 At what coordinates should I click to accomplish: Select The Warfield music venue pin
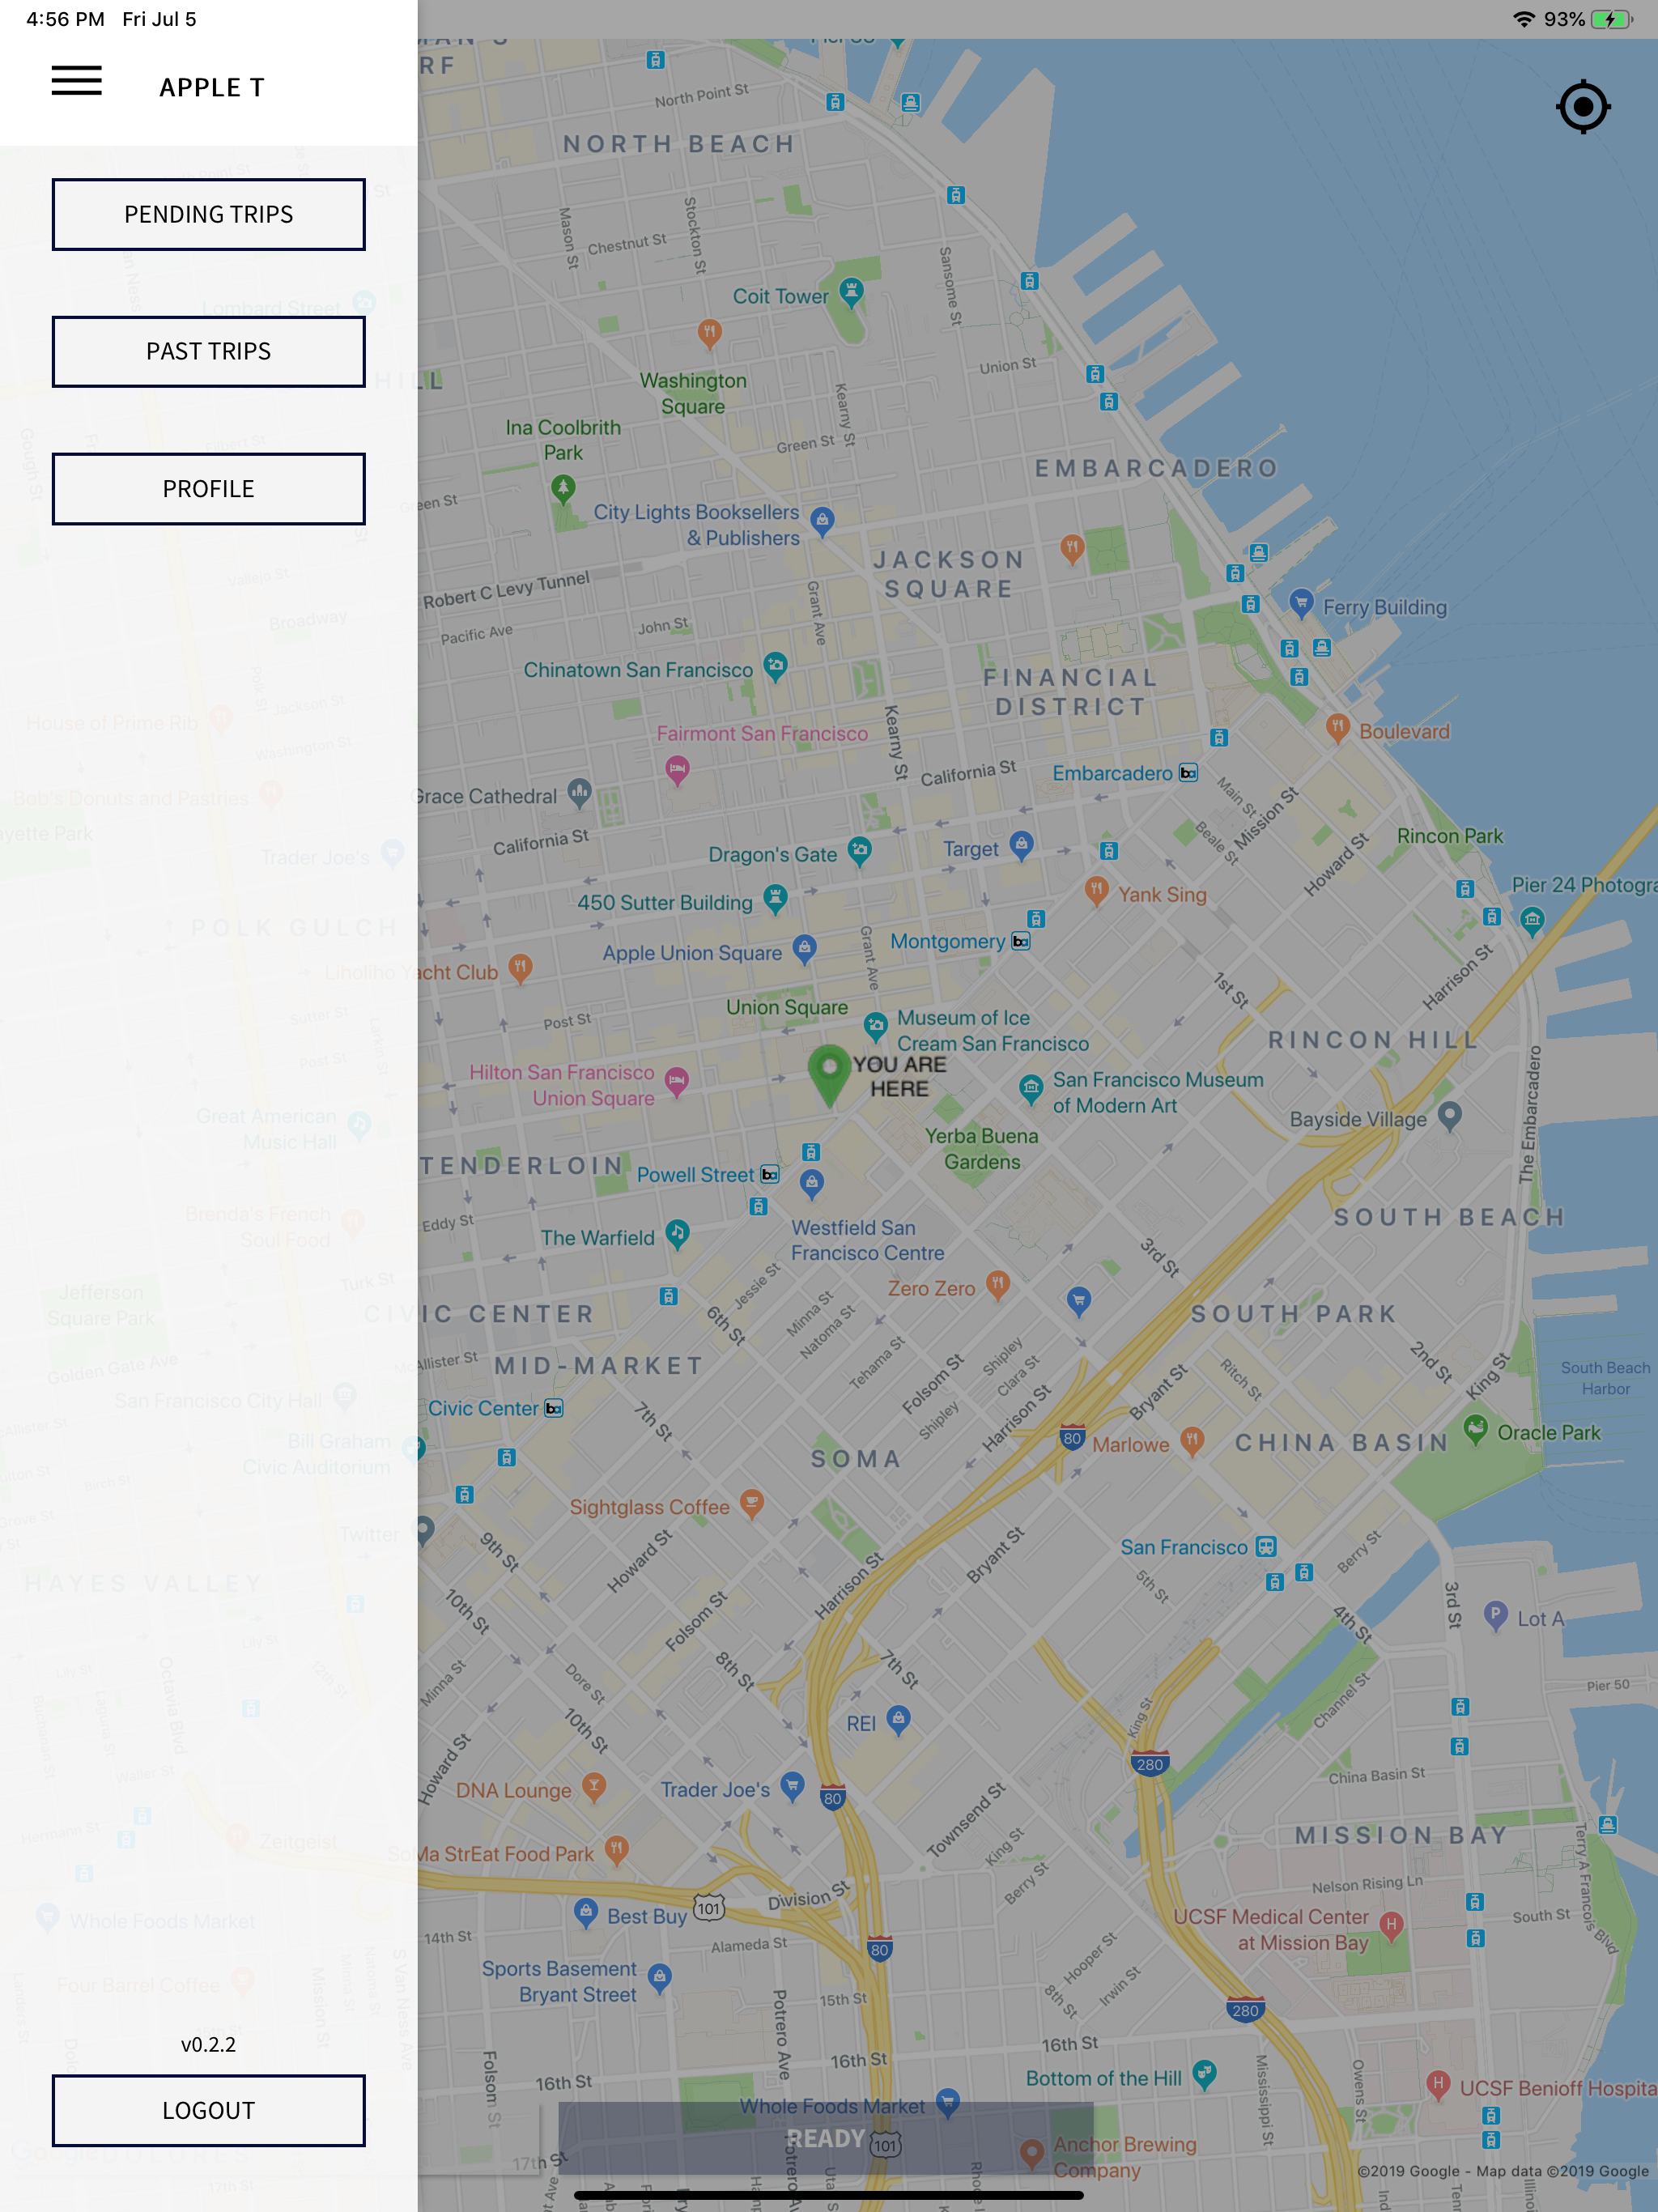tap(678, 1234)
